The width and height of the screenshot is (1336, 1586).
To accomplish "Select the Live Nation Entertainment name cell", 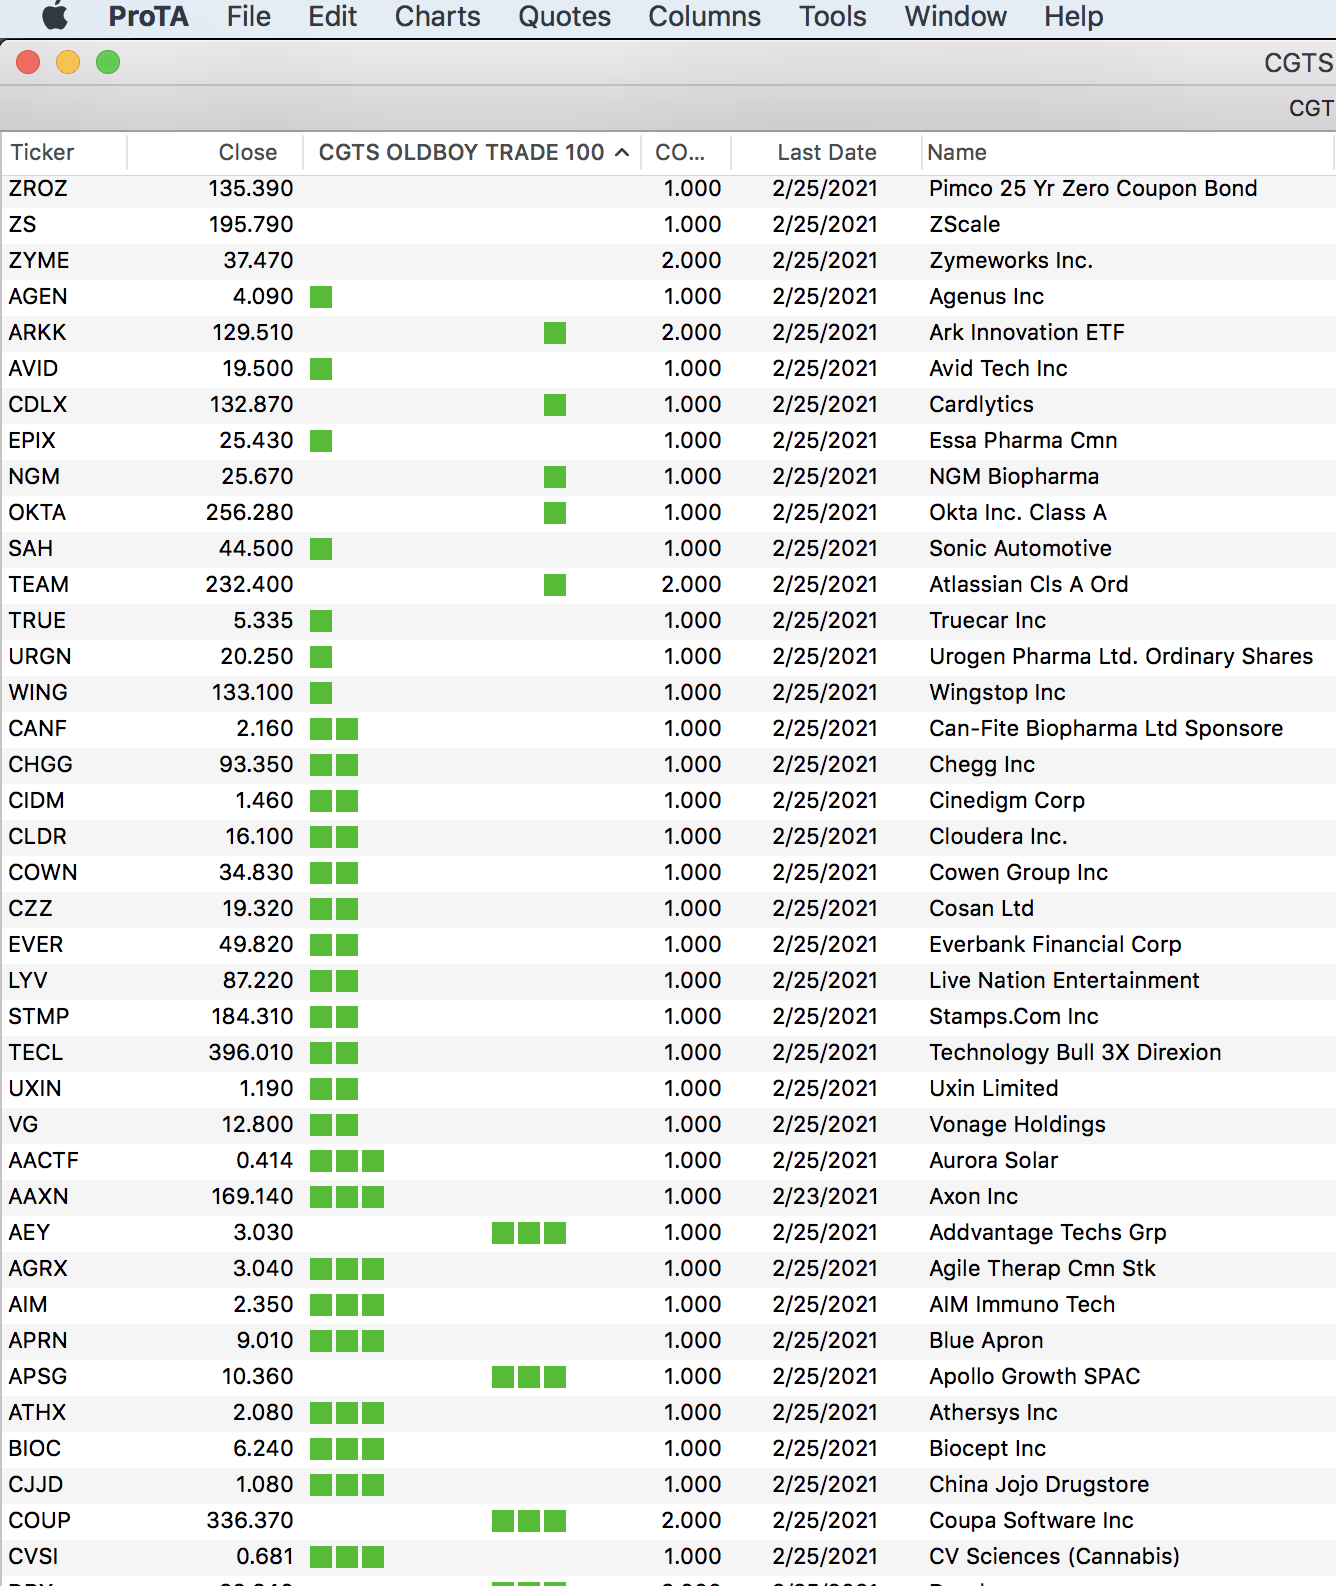I will pos(1064,980).
